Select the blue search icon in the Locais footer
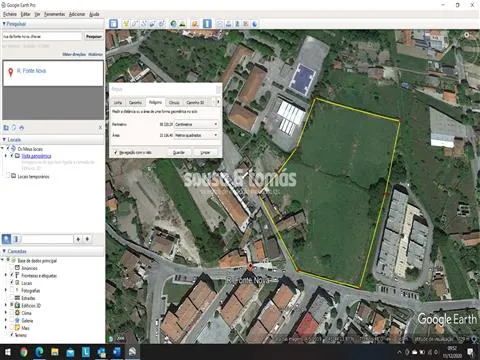The height and width of the screenshot is (360, 480). pyautogui.click(x=6, y=239)
